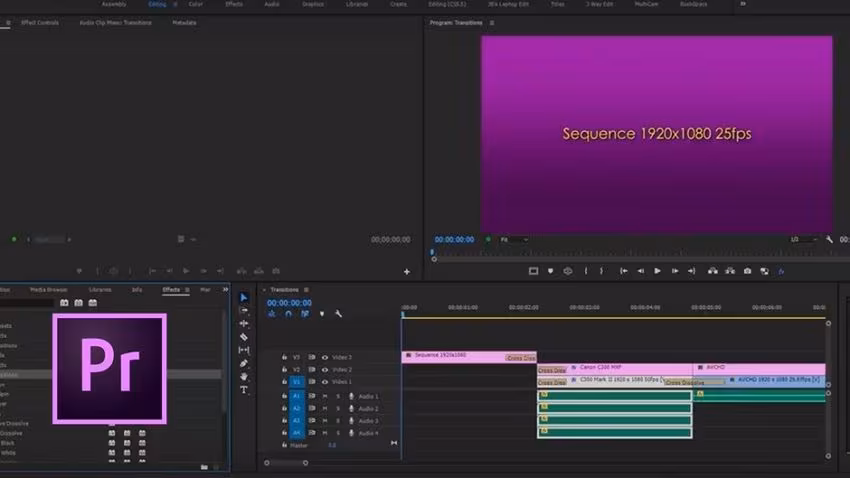Show more workspaces overflow chevron
850x478 pixels.
[x=743, y=4]
